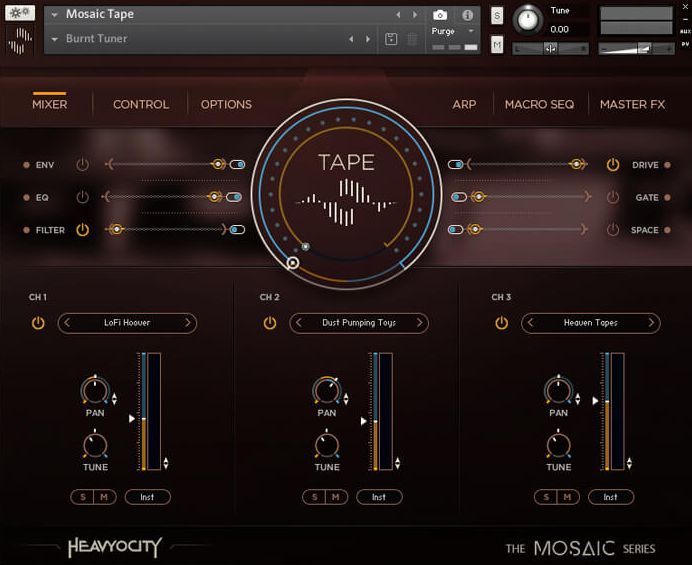
Task: Enable the SPACE power button
Action: click(x=613, y=230)
